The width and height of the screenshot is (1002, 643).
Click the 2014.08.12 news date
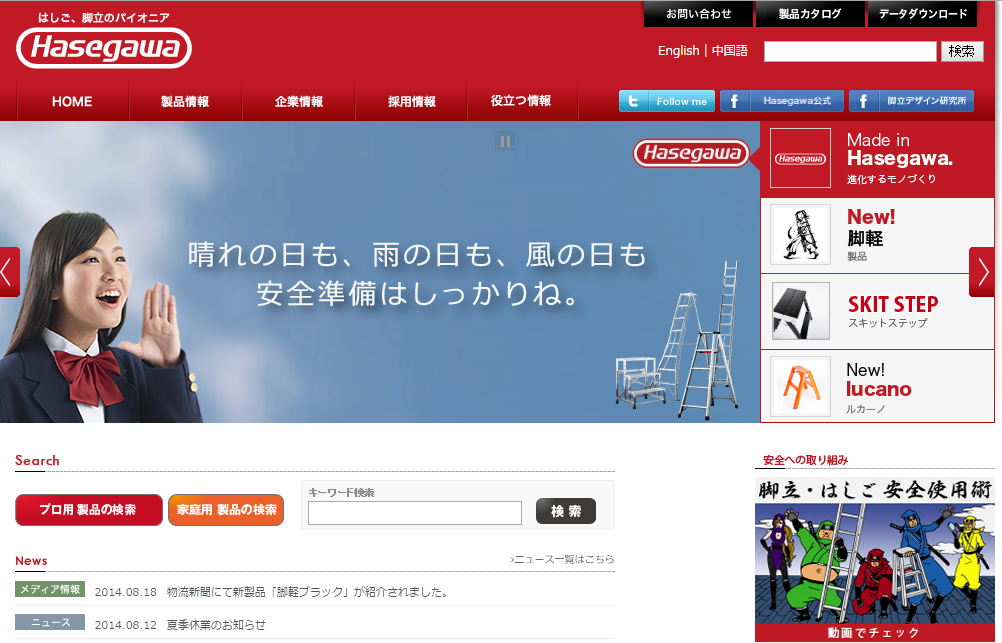coord(125,625)
